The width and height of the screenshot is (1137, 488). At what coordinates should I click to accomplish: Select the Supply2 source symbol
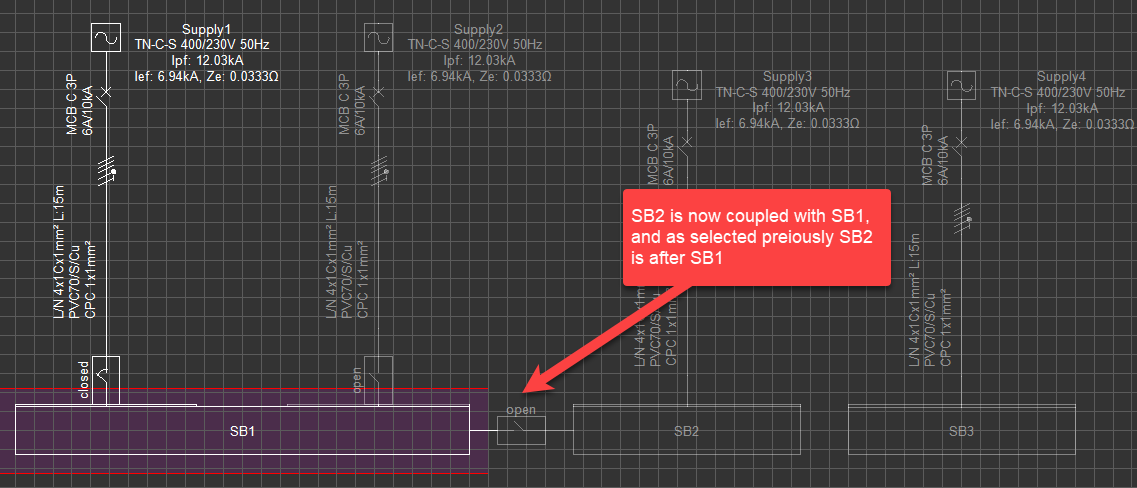point(378,37)
